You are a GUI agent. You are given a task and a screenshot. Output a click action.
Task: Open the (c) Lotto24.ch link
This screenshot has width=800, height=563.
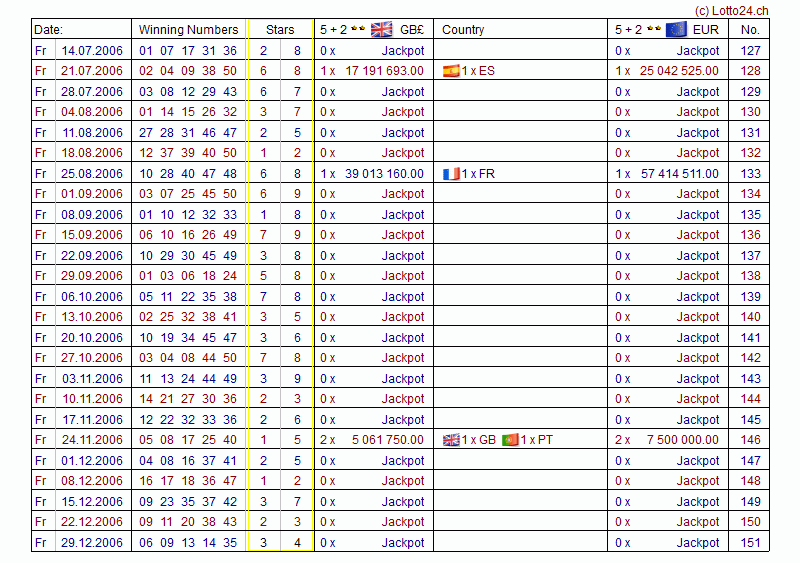pyautogui.click(x=731, y=10)
